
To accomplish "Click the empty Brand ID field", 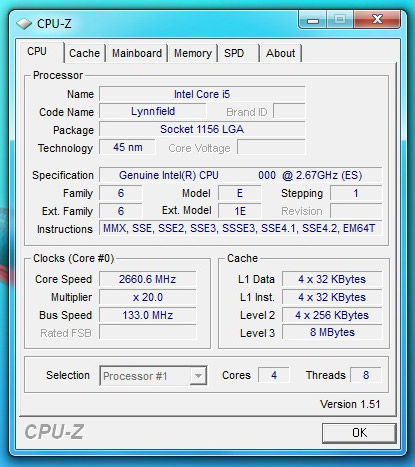I will [289, 111].
